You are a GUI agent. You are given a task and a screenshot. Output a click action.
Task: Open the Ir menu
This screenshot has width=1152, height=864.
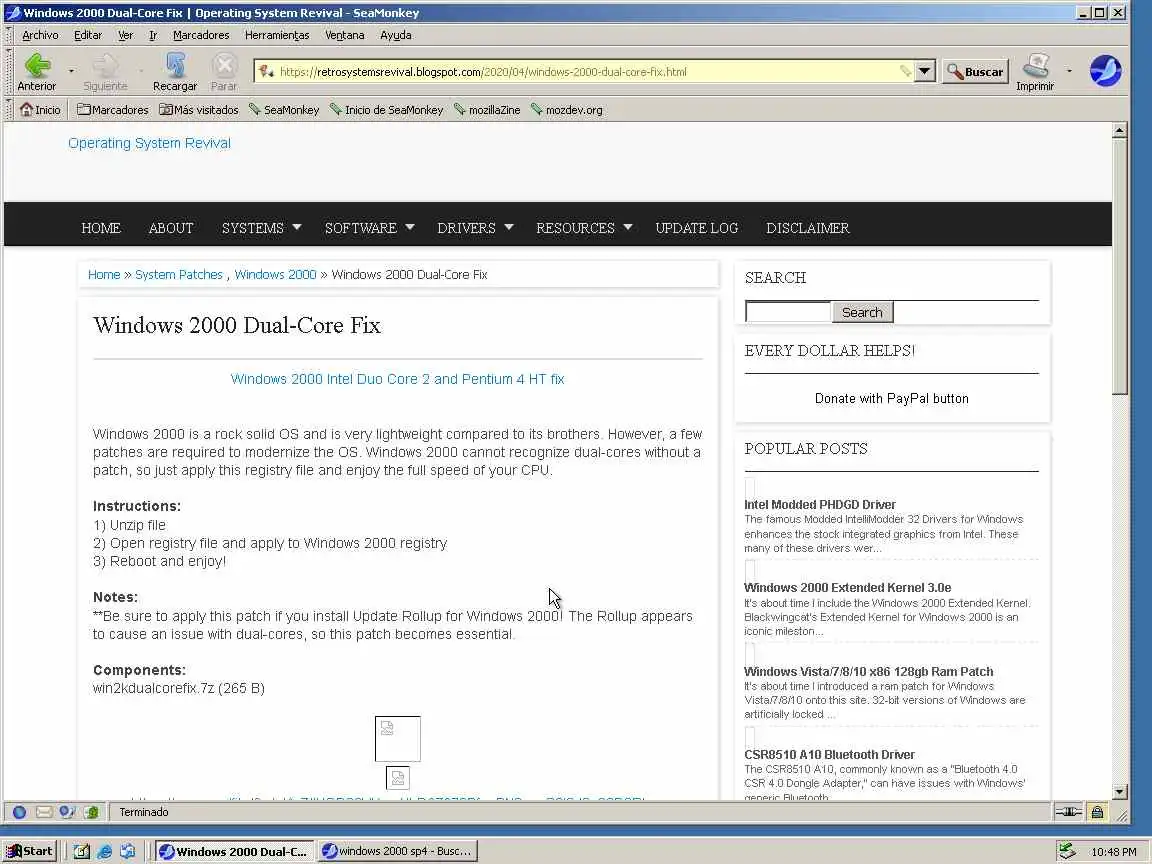click(x=153, y=35)
